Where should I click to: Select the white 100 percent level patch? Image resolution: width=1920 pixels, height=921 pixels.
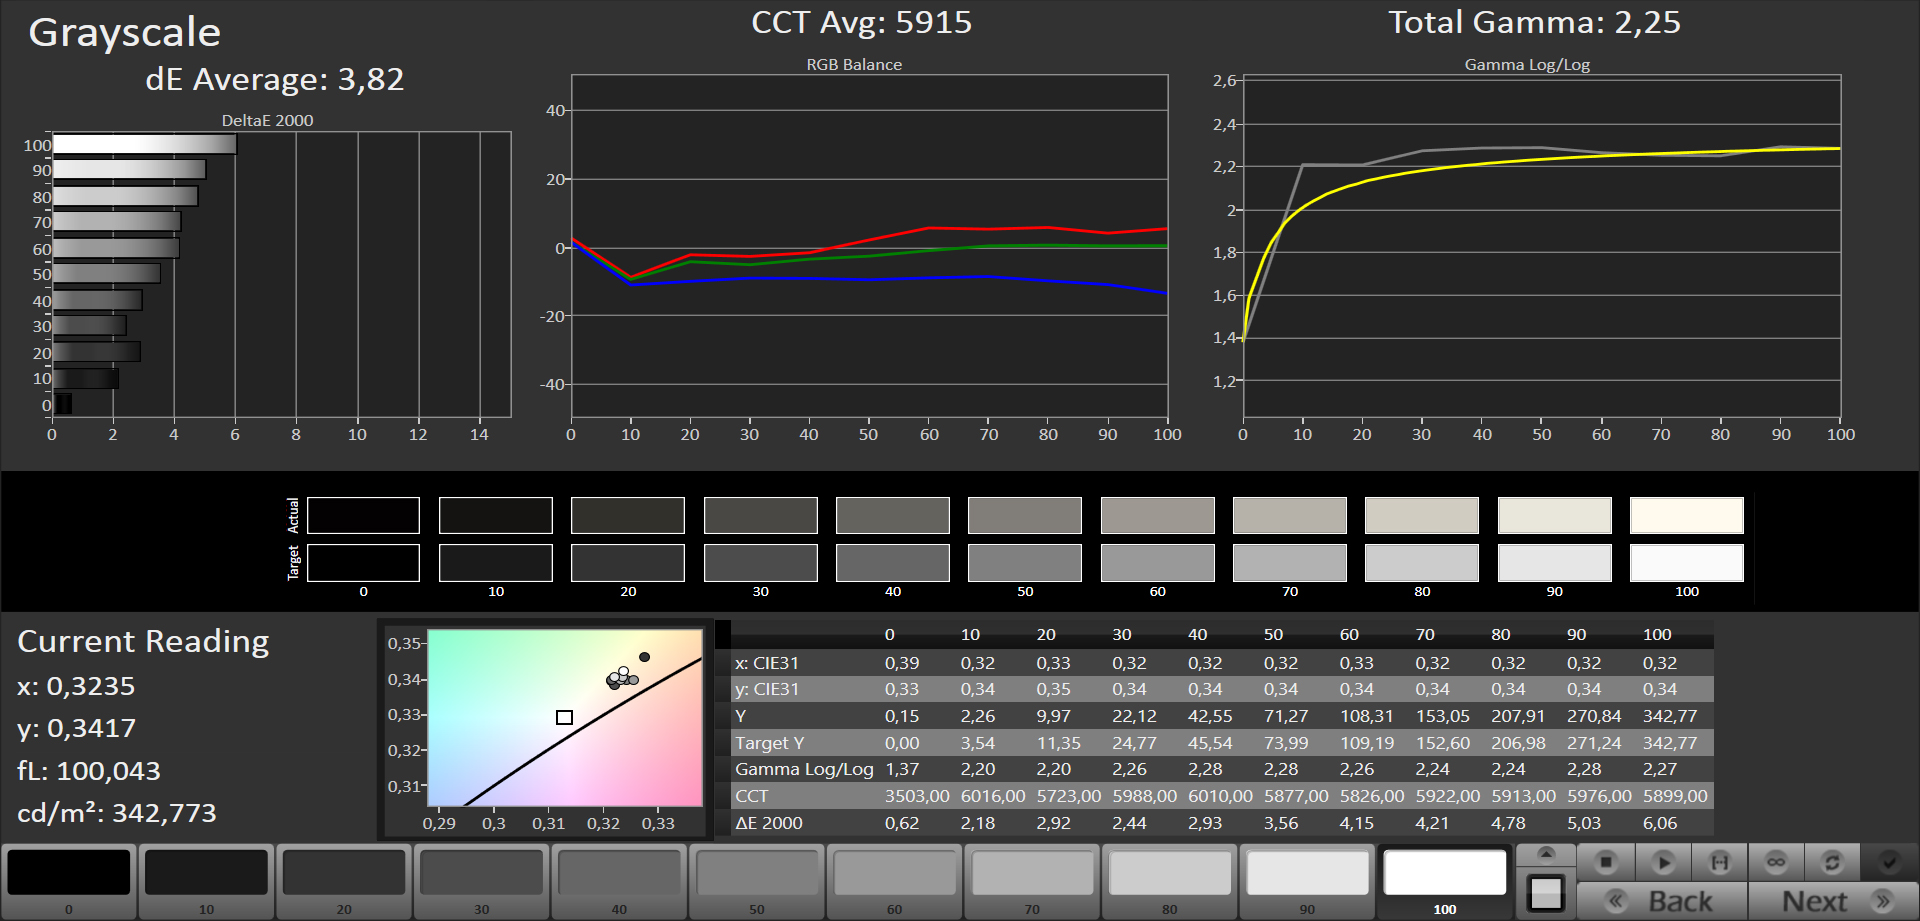point(1445,881)
